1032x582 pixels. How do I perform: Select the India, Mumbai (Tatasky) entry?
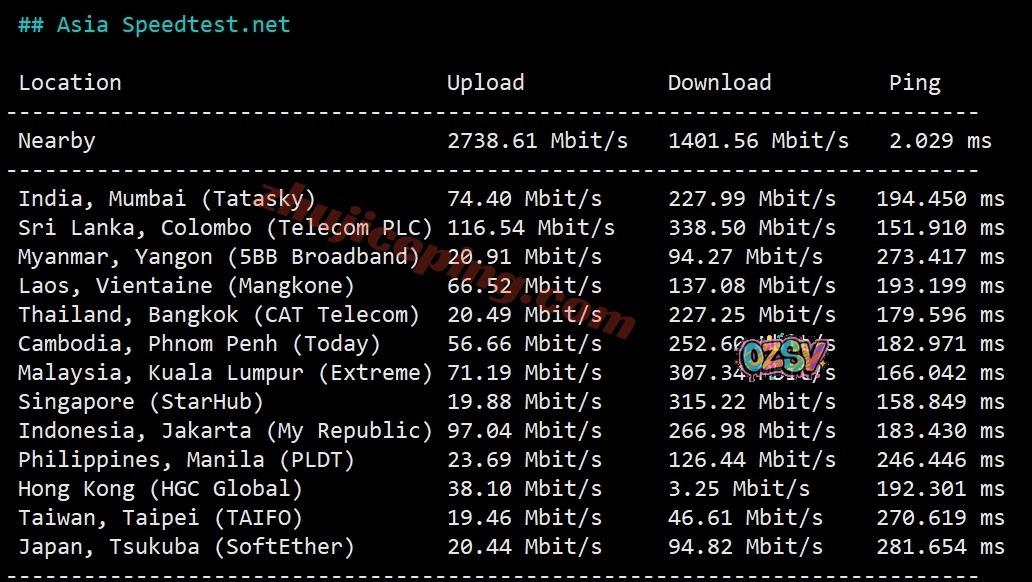pyautogui.click(x=167, y=199)
